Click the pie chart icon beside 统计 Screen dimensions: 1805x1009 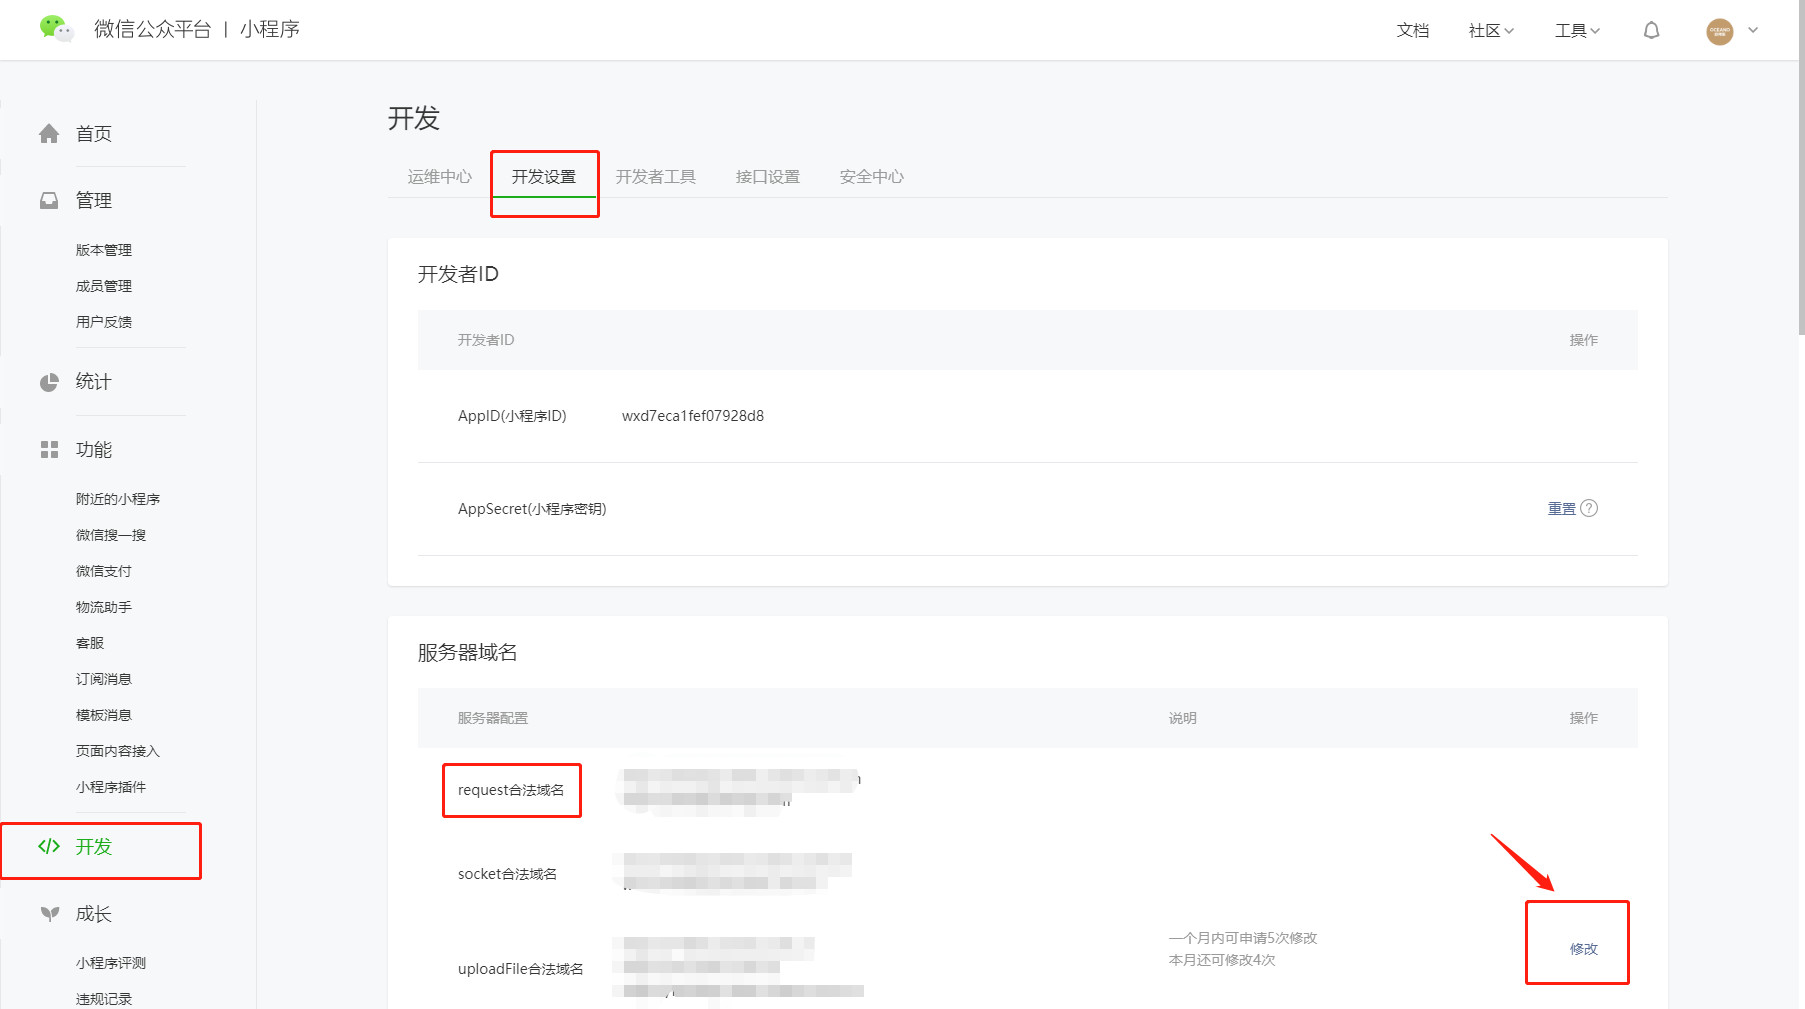(49, 382)
